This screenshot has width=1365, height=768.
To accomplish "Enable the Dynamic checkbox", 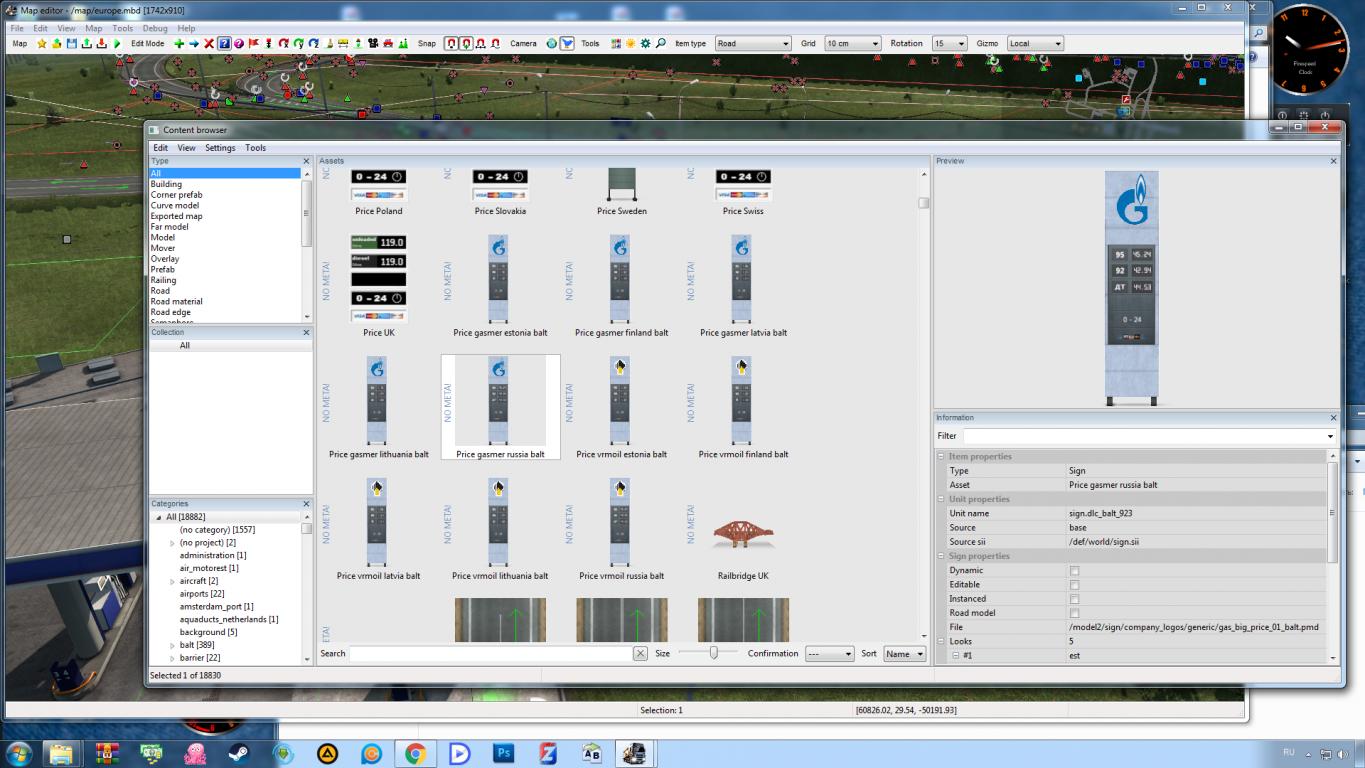I will coord(1074,571).
